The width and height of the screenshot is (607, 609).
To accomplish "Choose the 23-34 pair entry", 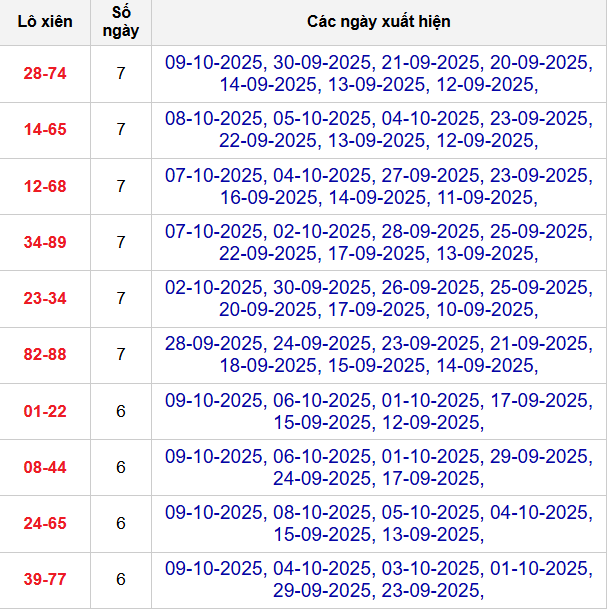I will 45,298.
